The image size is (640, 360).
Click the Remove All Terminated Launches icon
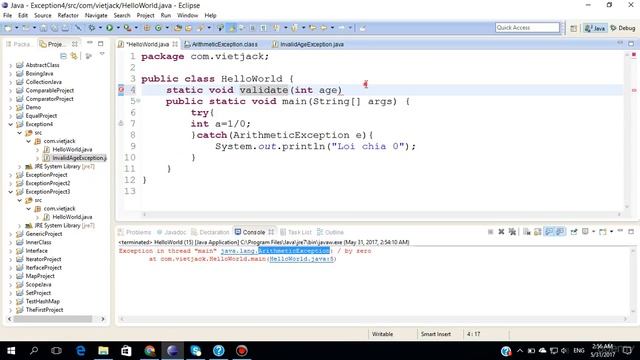point(512,232)
